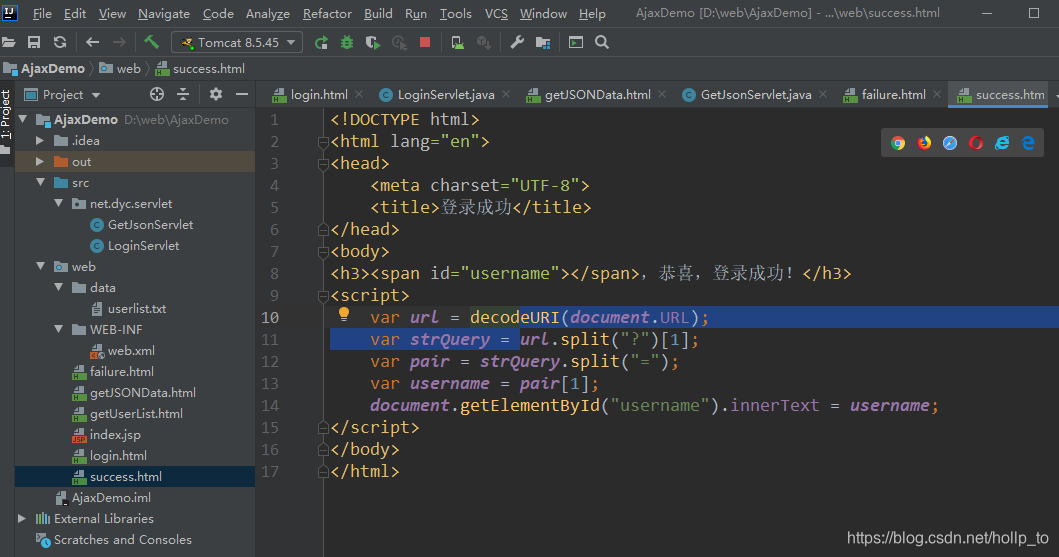Locate current file with the crosshair icon
The image size is (1059, 557).
(157, 95)
